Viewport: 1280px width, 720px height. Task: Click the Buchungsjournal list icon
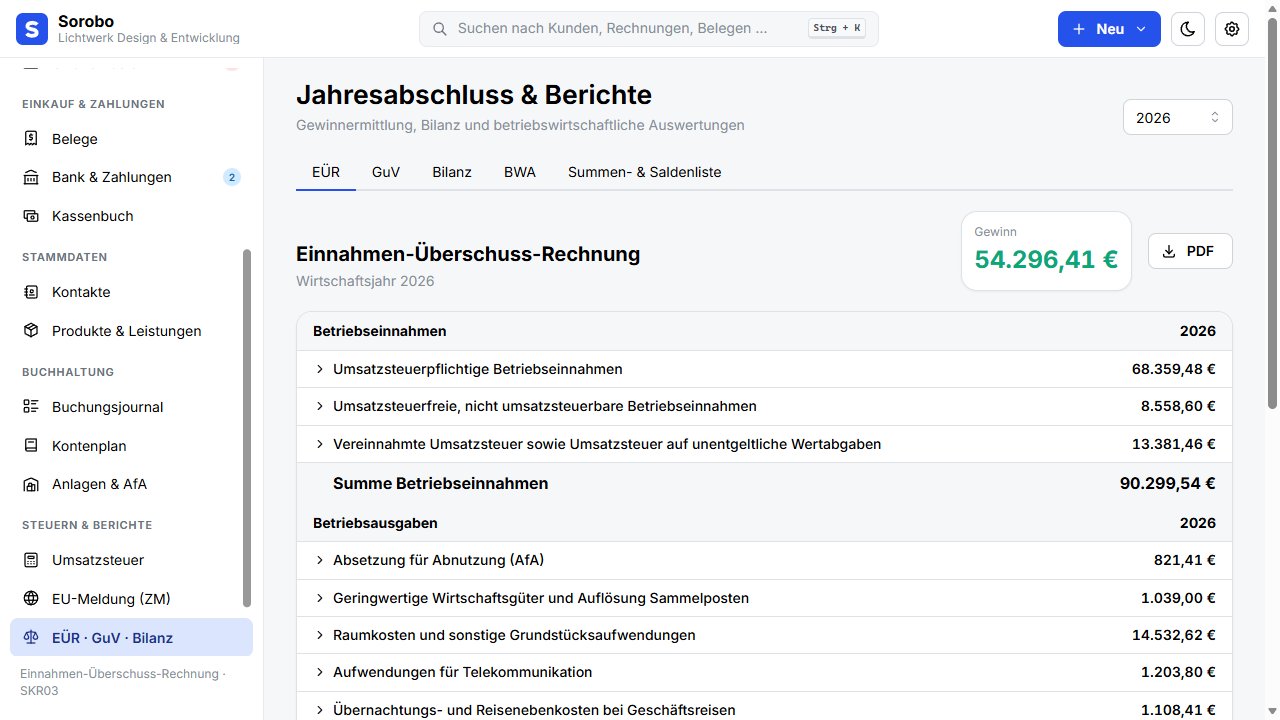32,407
